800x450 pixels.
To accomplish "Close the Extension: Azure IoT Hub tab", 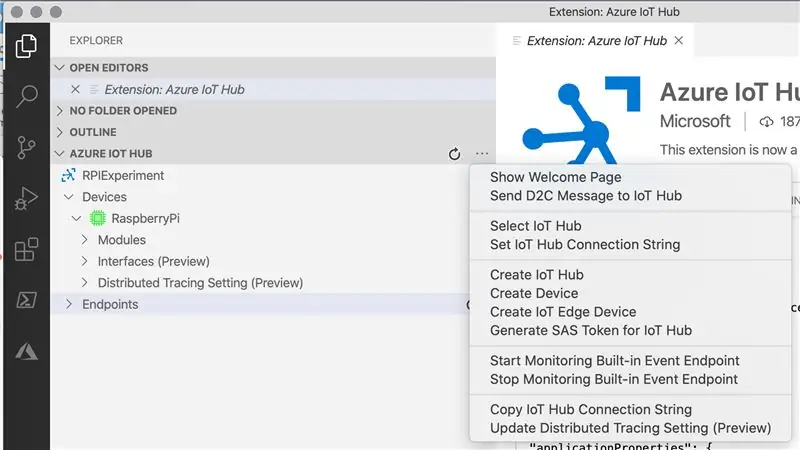I will point(679,40).
